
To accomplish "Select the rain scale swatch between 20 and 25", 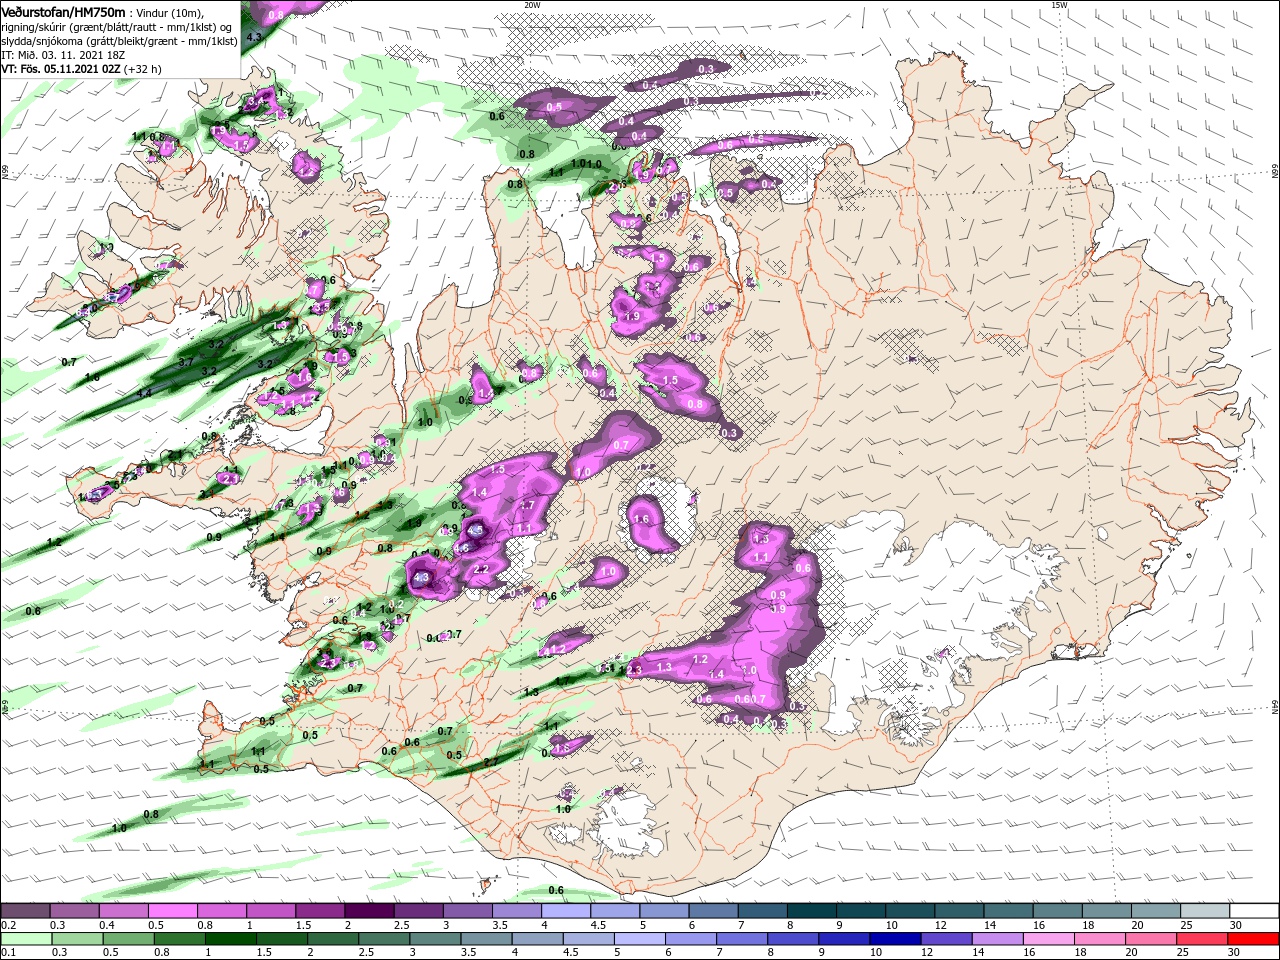I will [x=1150, y=939].
